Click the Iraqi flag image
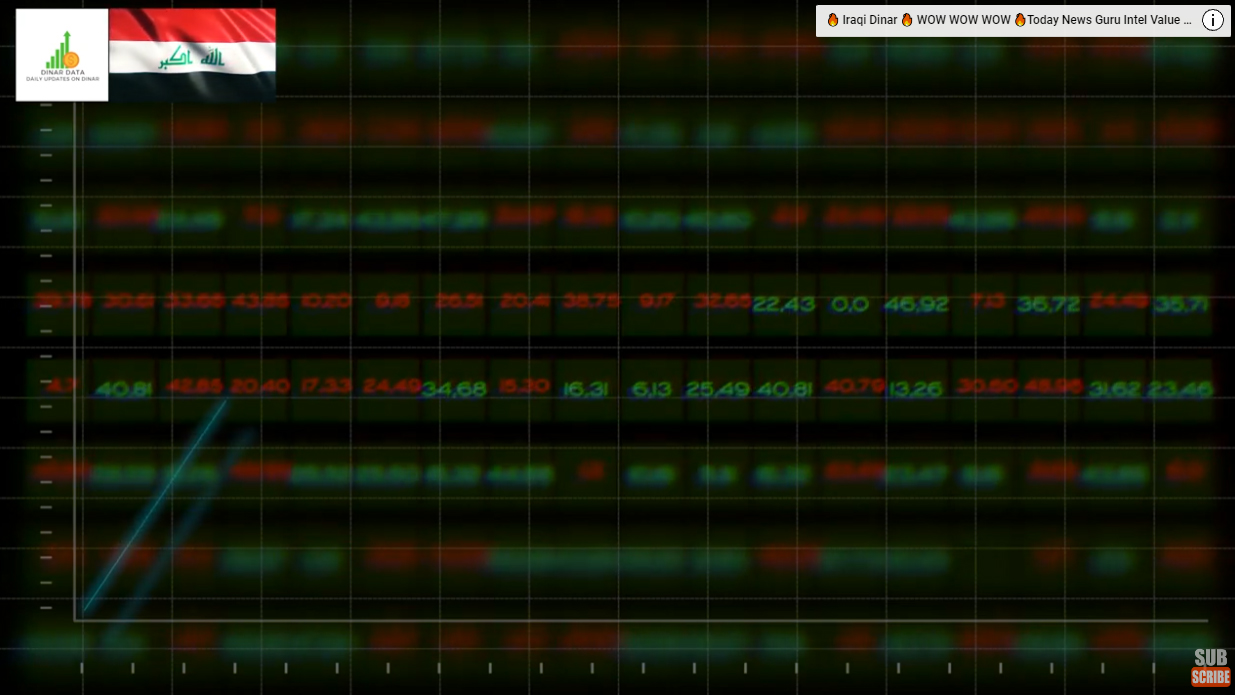This screenshot has height=695, width=1235. pos(192,55)
